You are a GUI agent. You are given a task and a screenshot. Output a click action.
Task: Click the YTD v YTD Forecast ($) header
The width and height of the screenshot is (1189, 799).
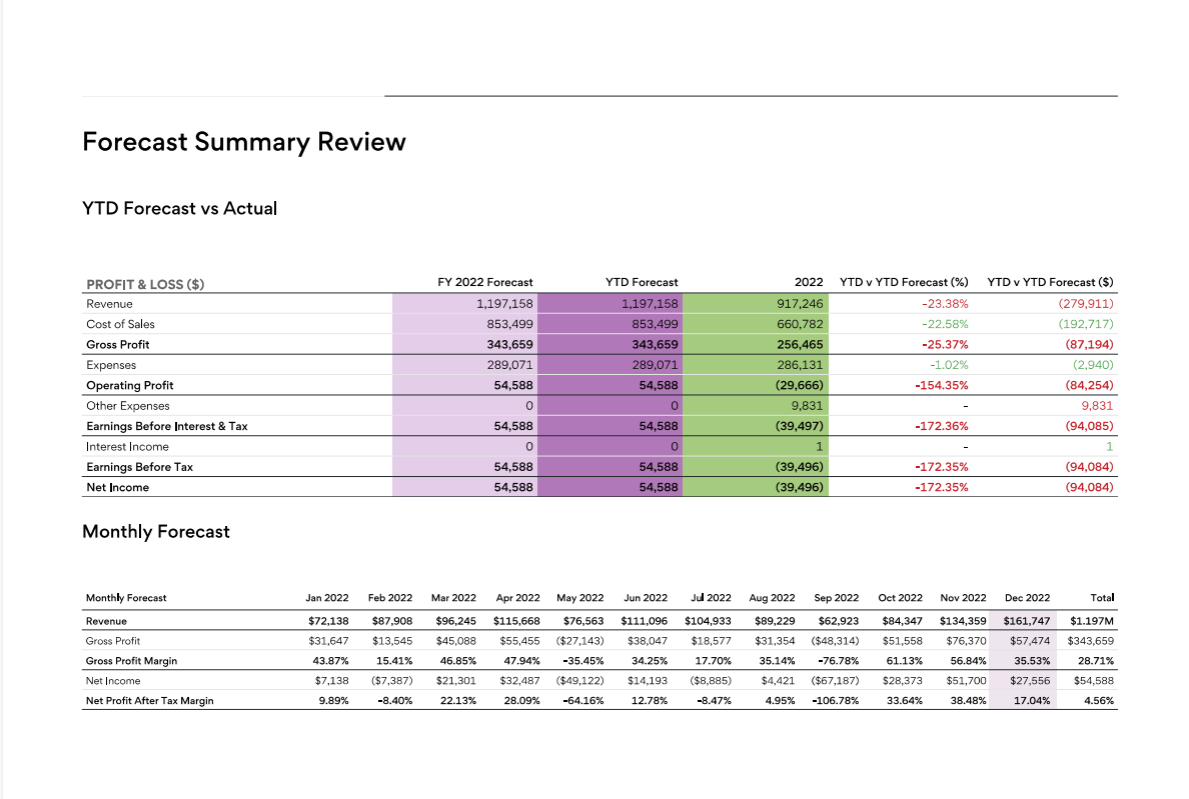pyautogui.click(x=1050, y=283)
